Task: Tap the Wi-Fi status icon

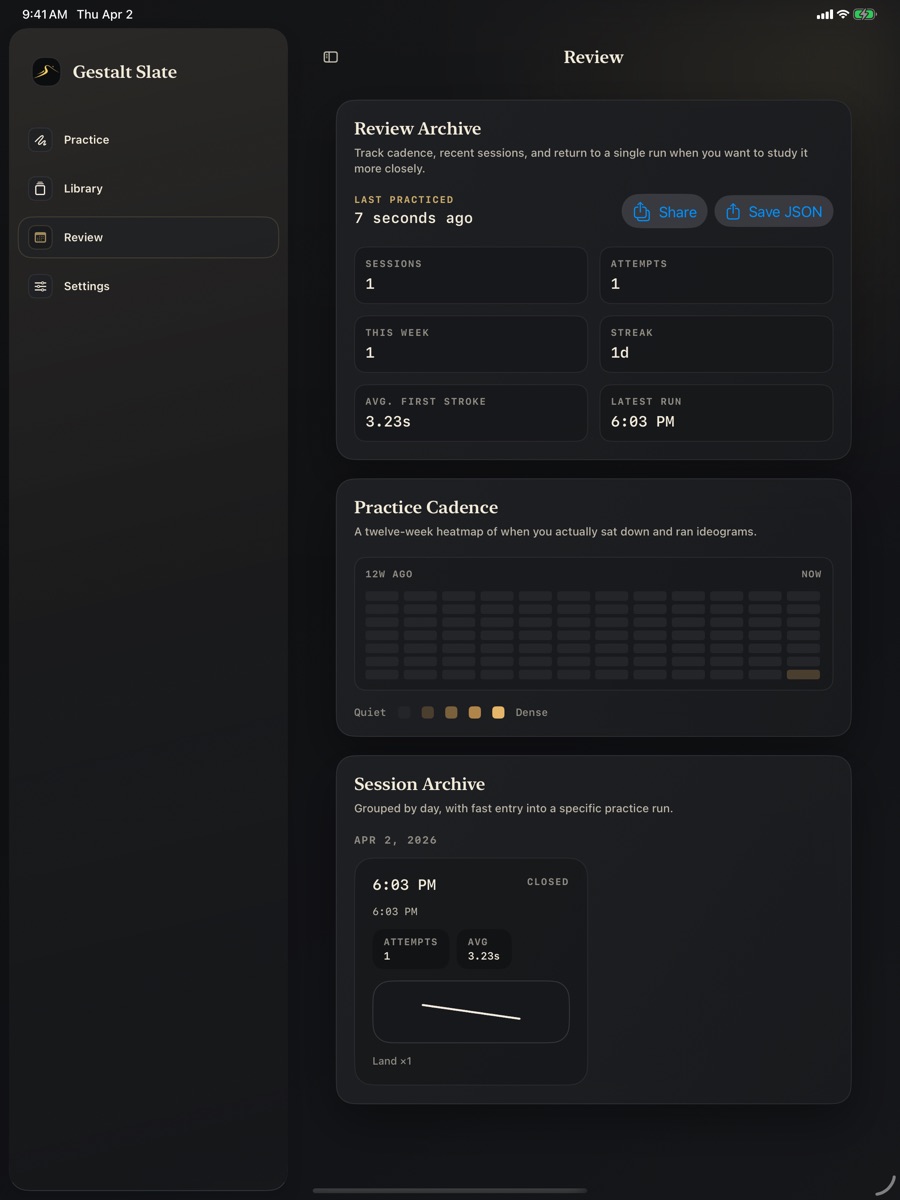Action: (x=842, y=14)
